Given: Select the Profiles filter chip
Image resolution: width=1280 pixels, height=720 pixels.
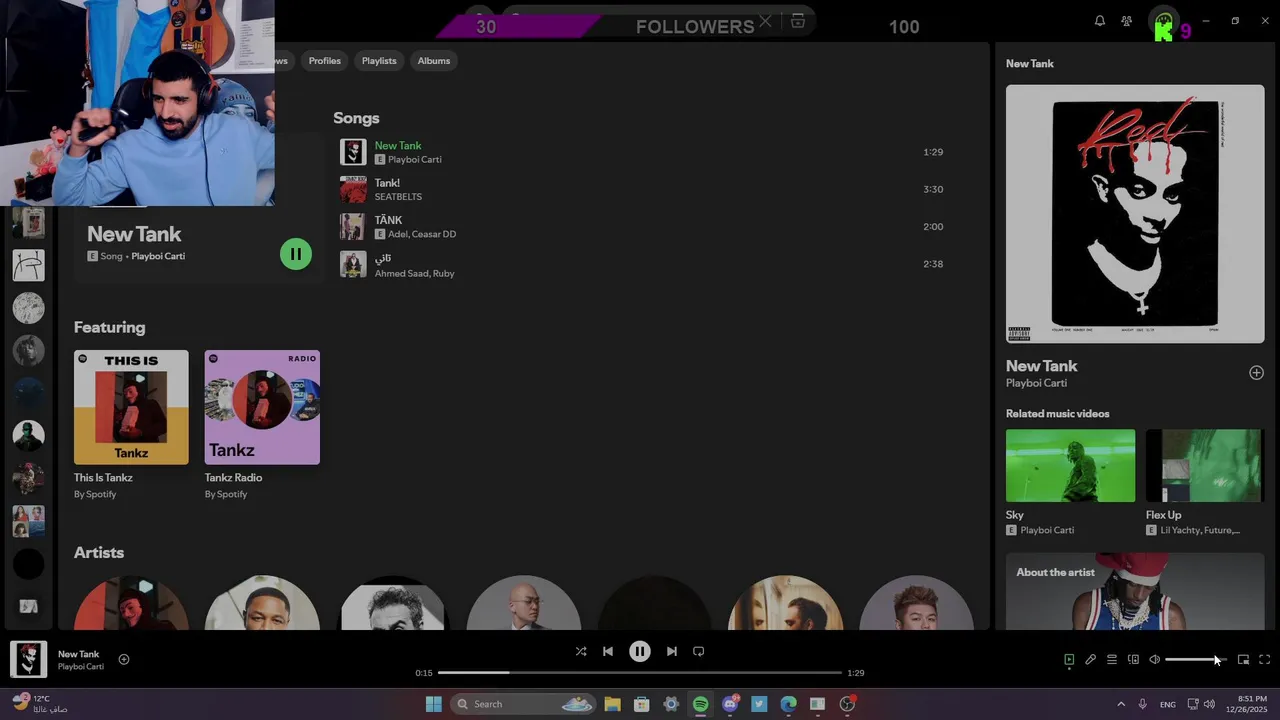Looking at the screenshot, I should click(325, 61).
